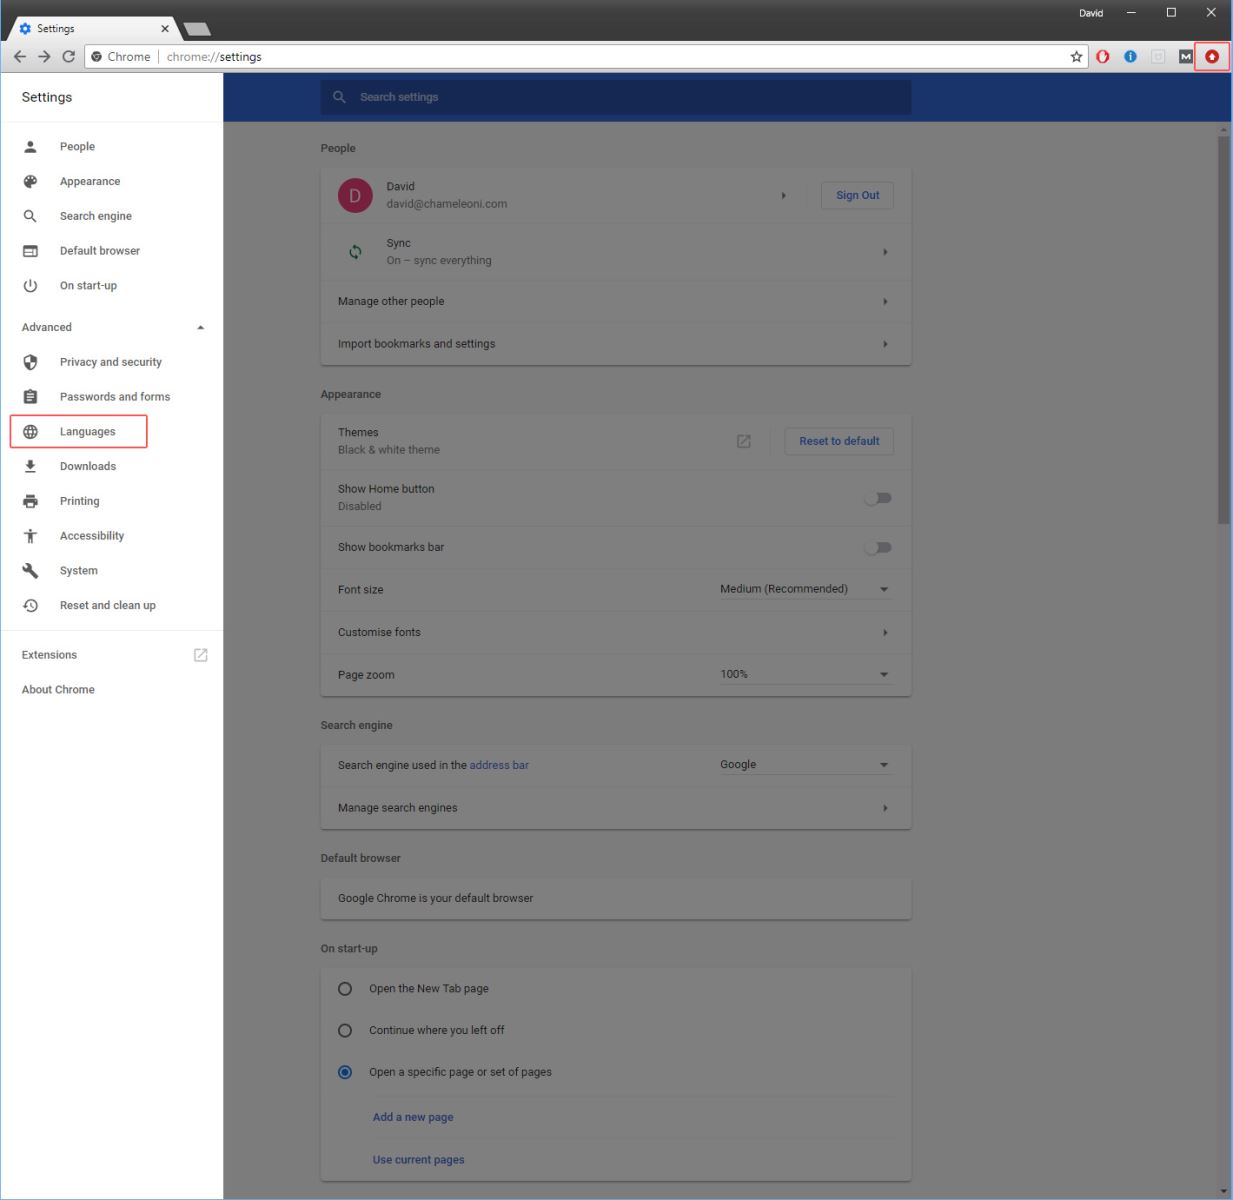Image resolution: width=1233 pixels, height=1200 pixels.
Task: Click the David profile avatar circle
Action: click(354, 195)
